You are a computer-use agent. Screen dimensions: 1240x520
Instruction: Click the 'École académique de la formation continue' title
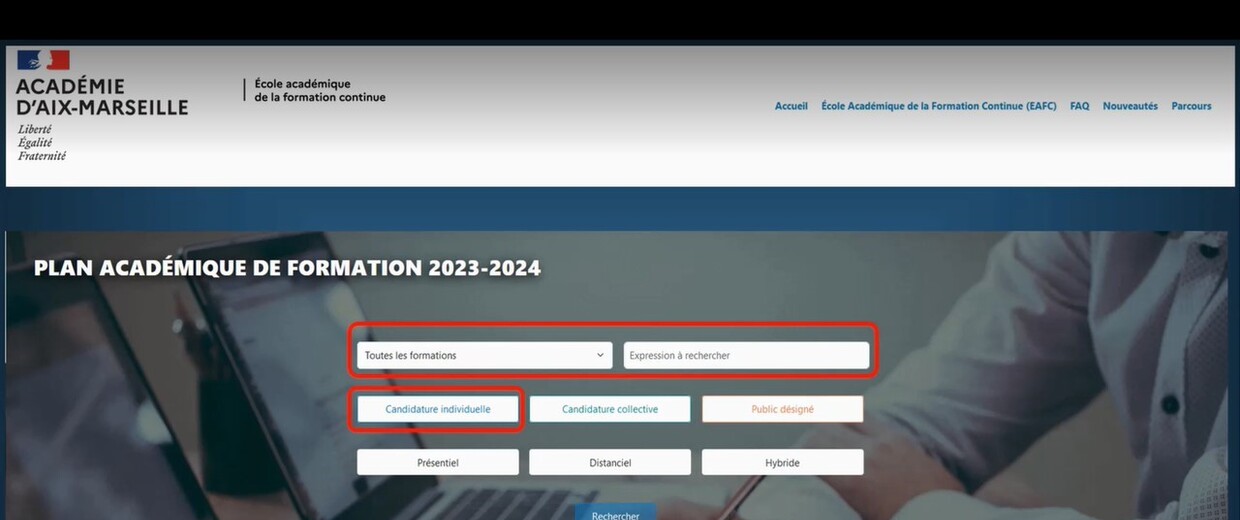(x=320, y=91)
